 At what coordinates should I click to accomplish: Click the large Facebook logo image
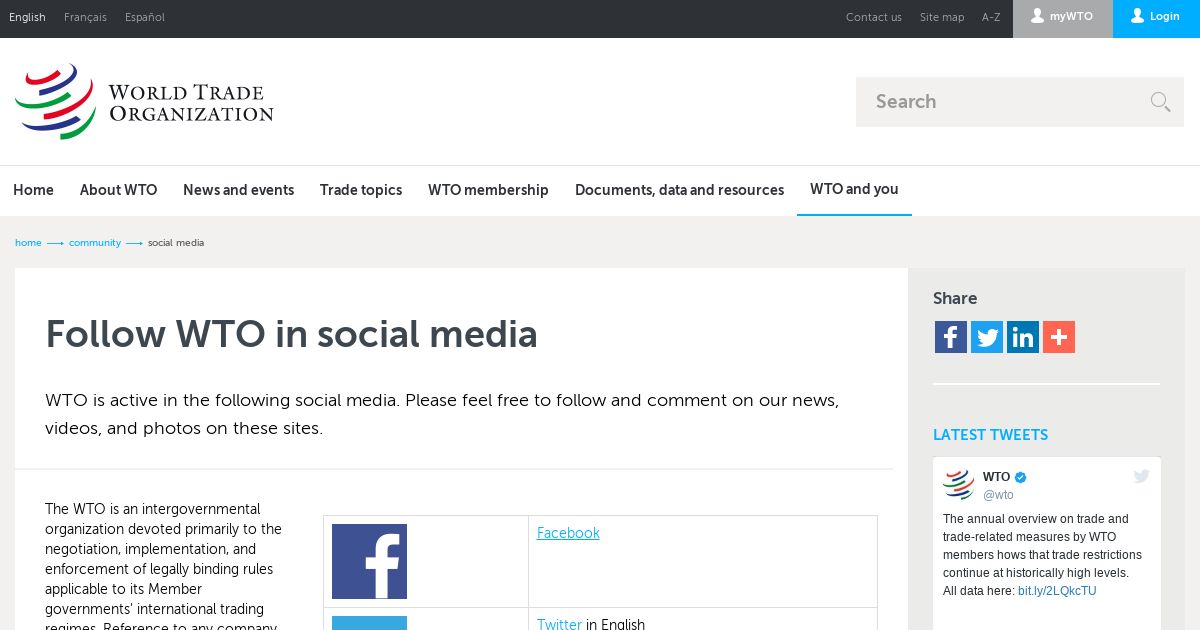click(369, 561)
